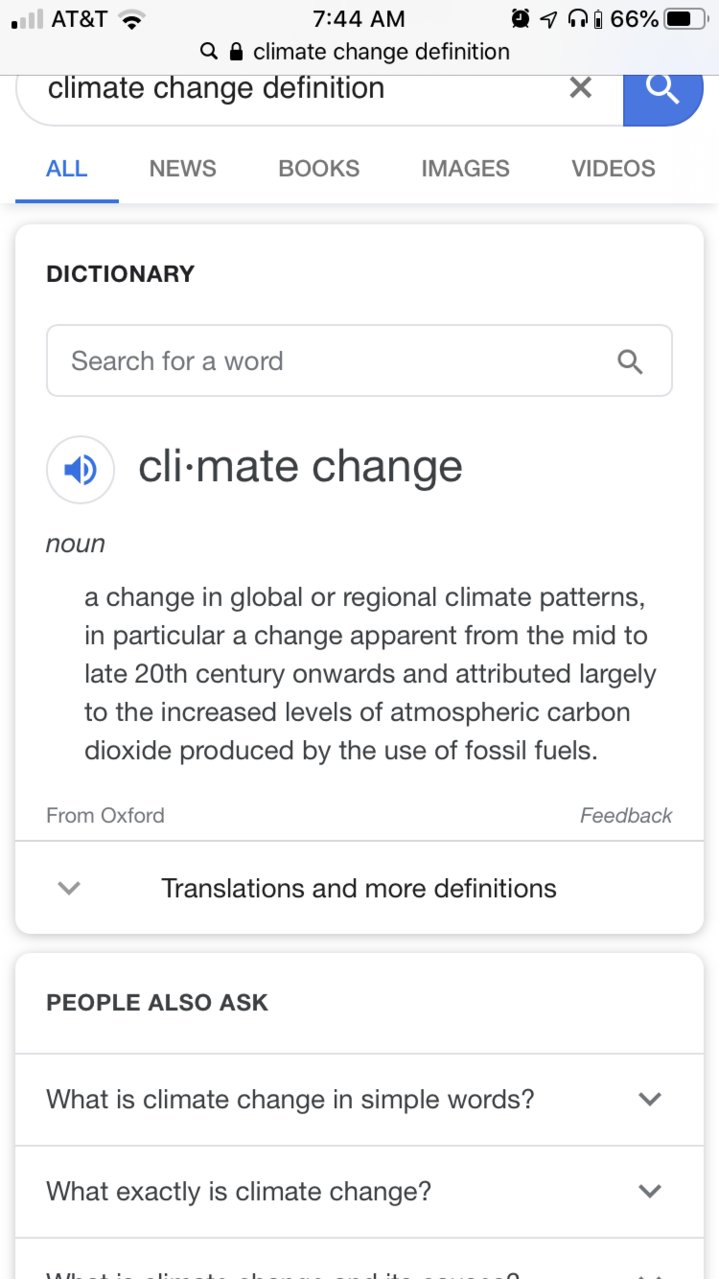Tap the Feedback link
719x1279 pixels.
[626, 816]
